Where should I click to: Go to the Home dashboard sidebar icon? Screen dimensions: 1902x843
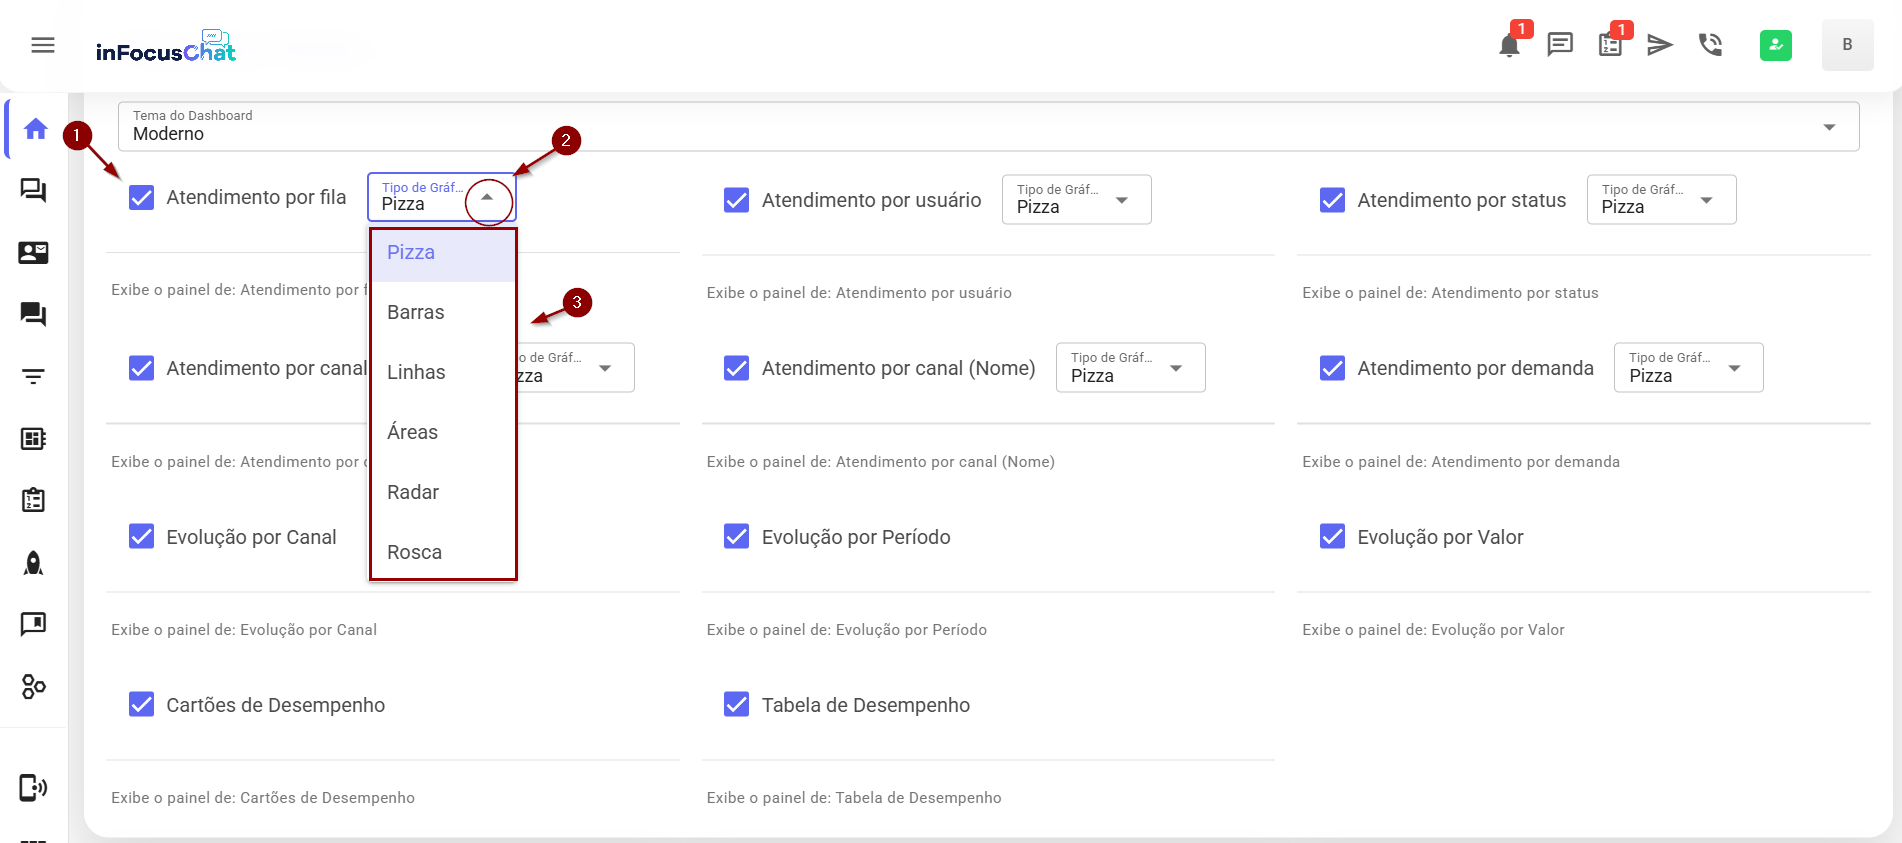[x=36, y=129]
